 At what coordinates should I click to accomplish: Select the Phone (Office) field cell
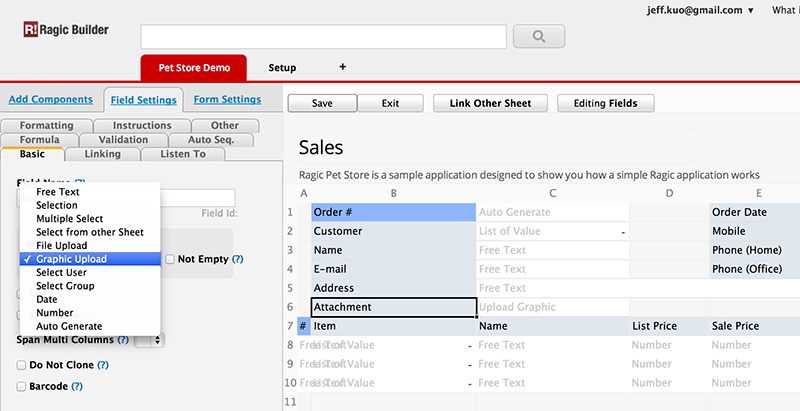pyautogui.click(x=755, y=269)
